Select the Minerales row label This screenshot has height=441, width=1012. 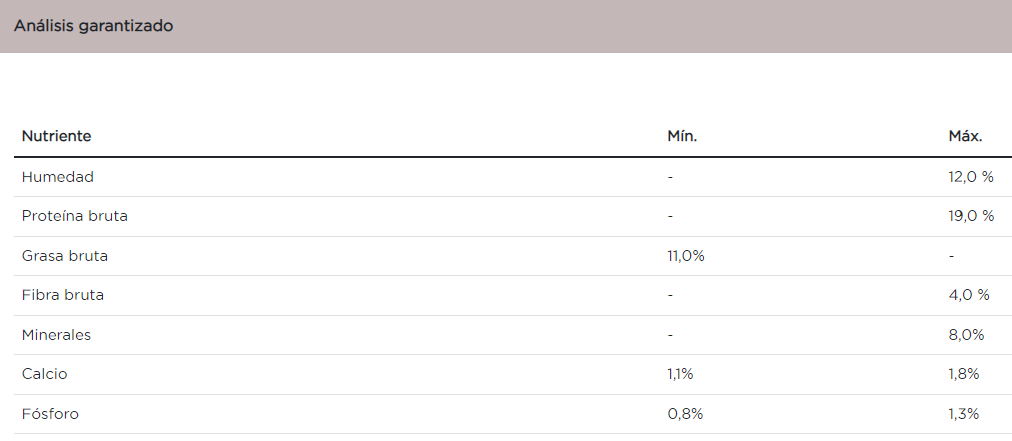pyautogui.click(x=57, y=335)
